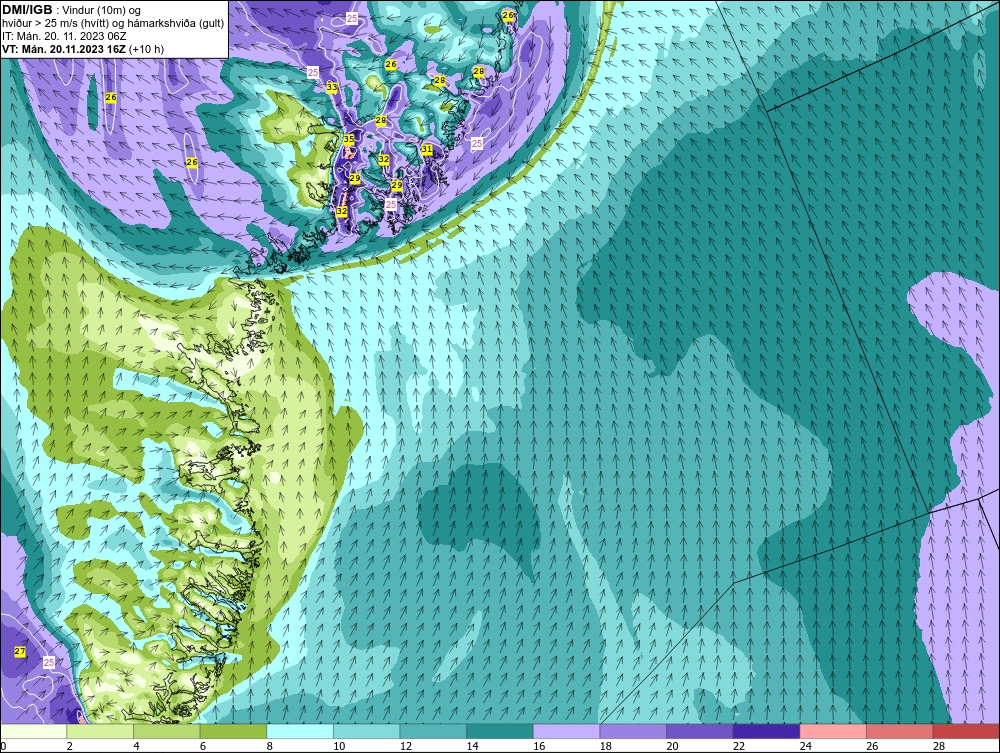The image size is (1000, 753).
Task: Click the 26–28 m/s salmon legend swatch
Action: (900, 731)
